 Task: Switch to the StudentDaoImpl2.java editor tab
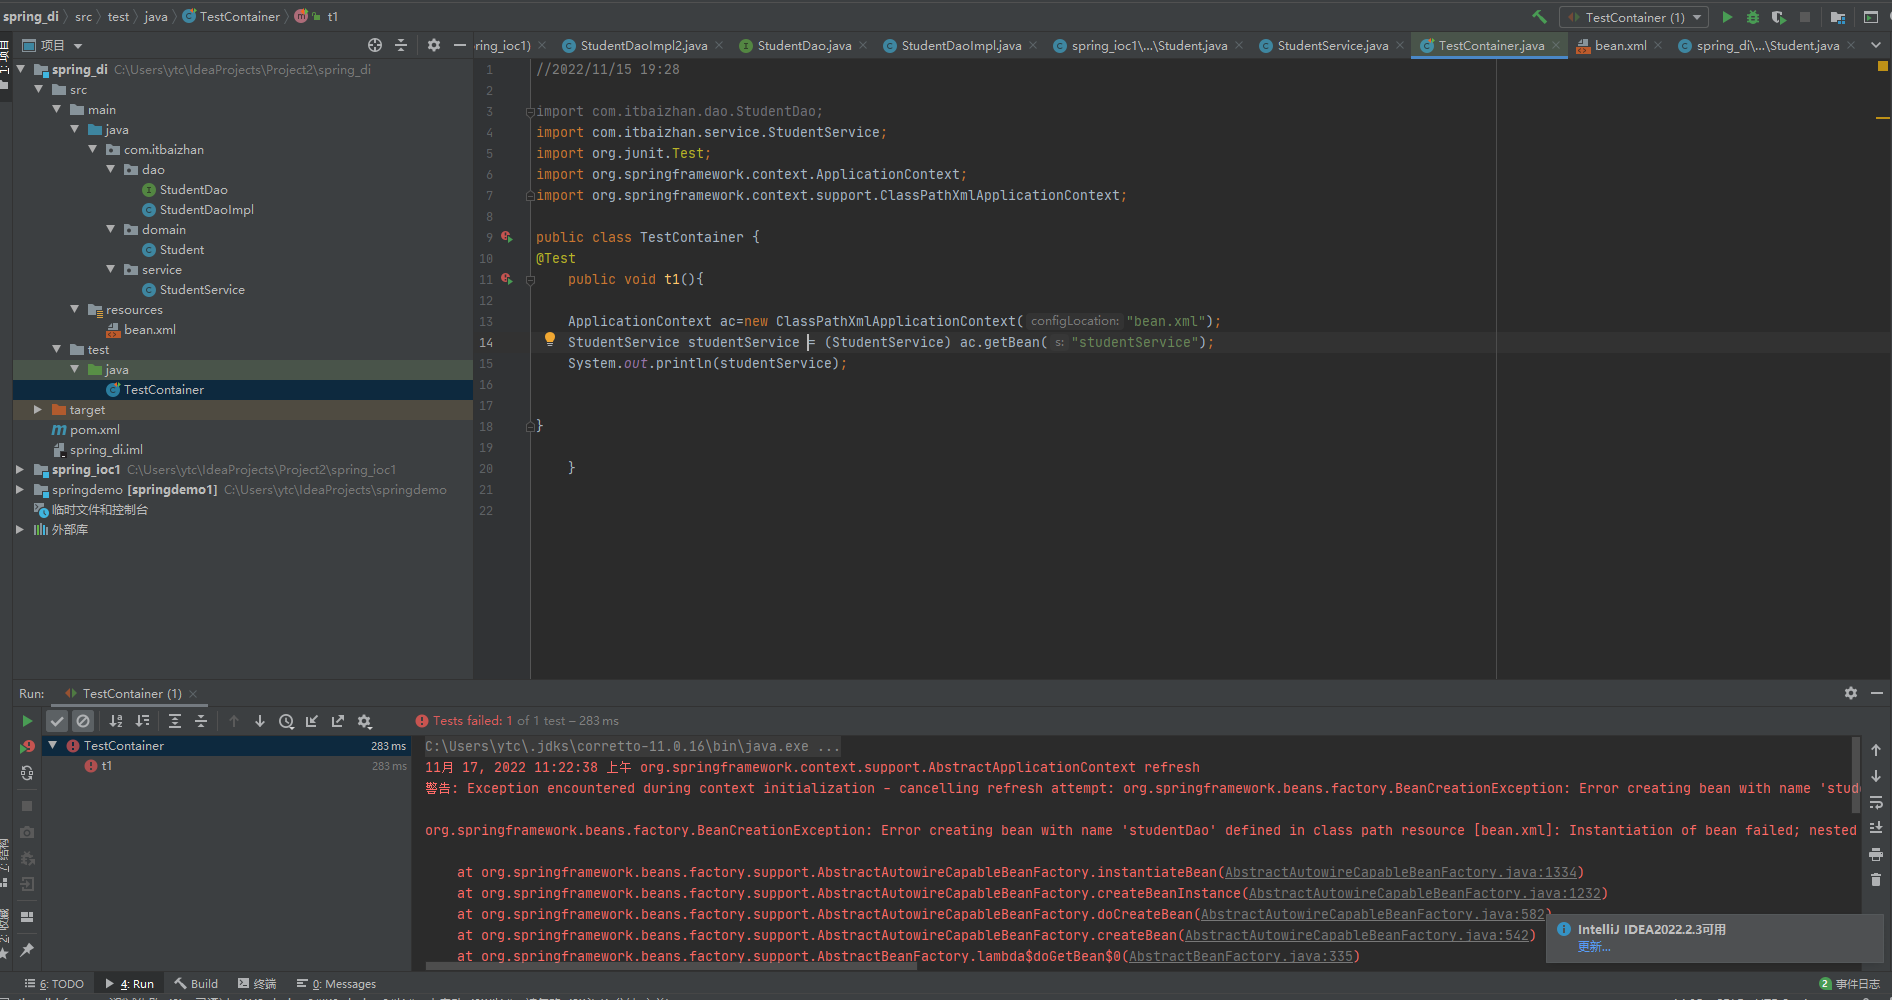(644, 45)
